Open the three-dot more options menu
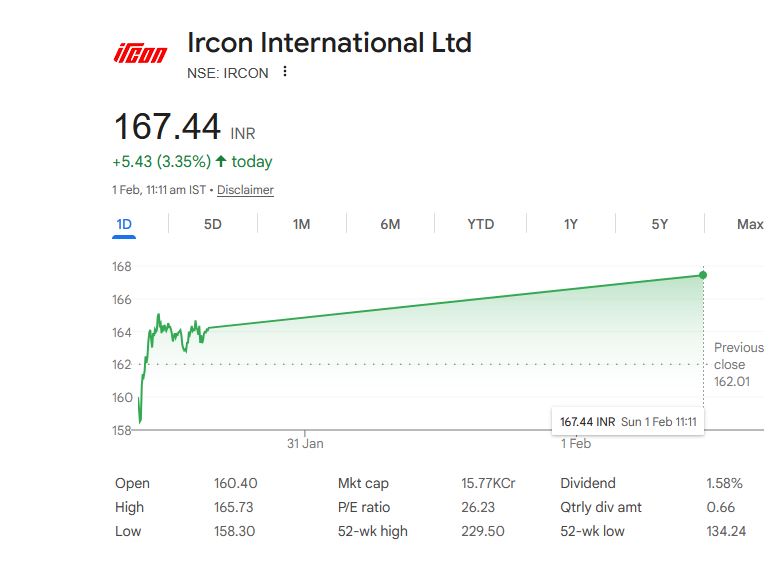The image size is (779, 579). tap(285, 72)
